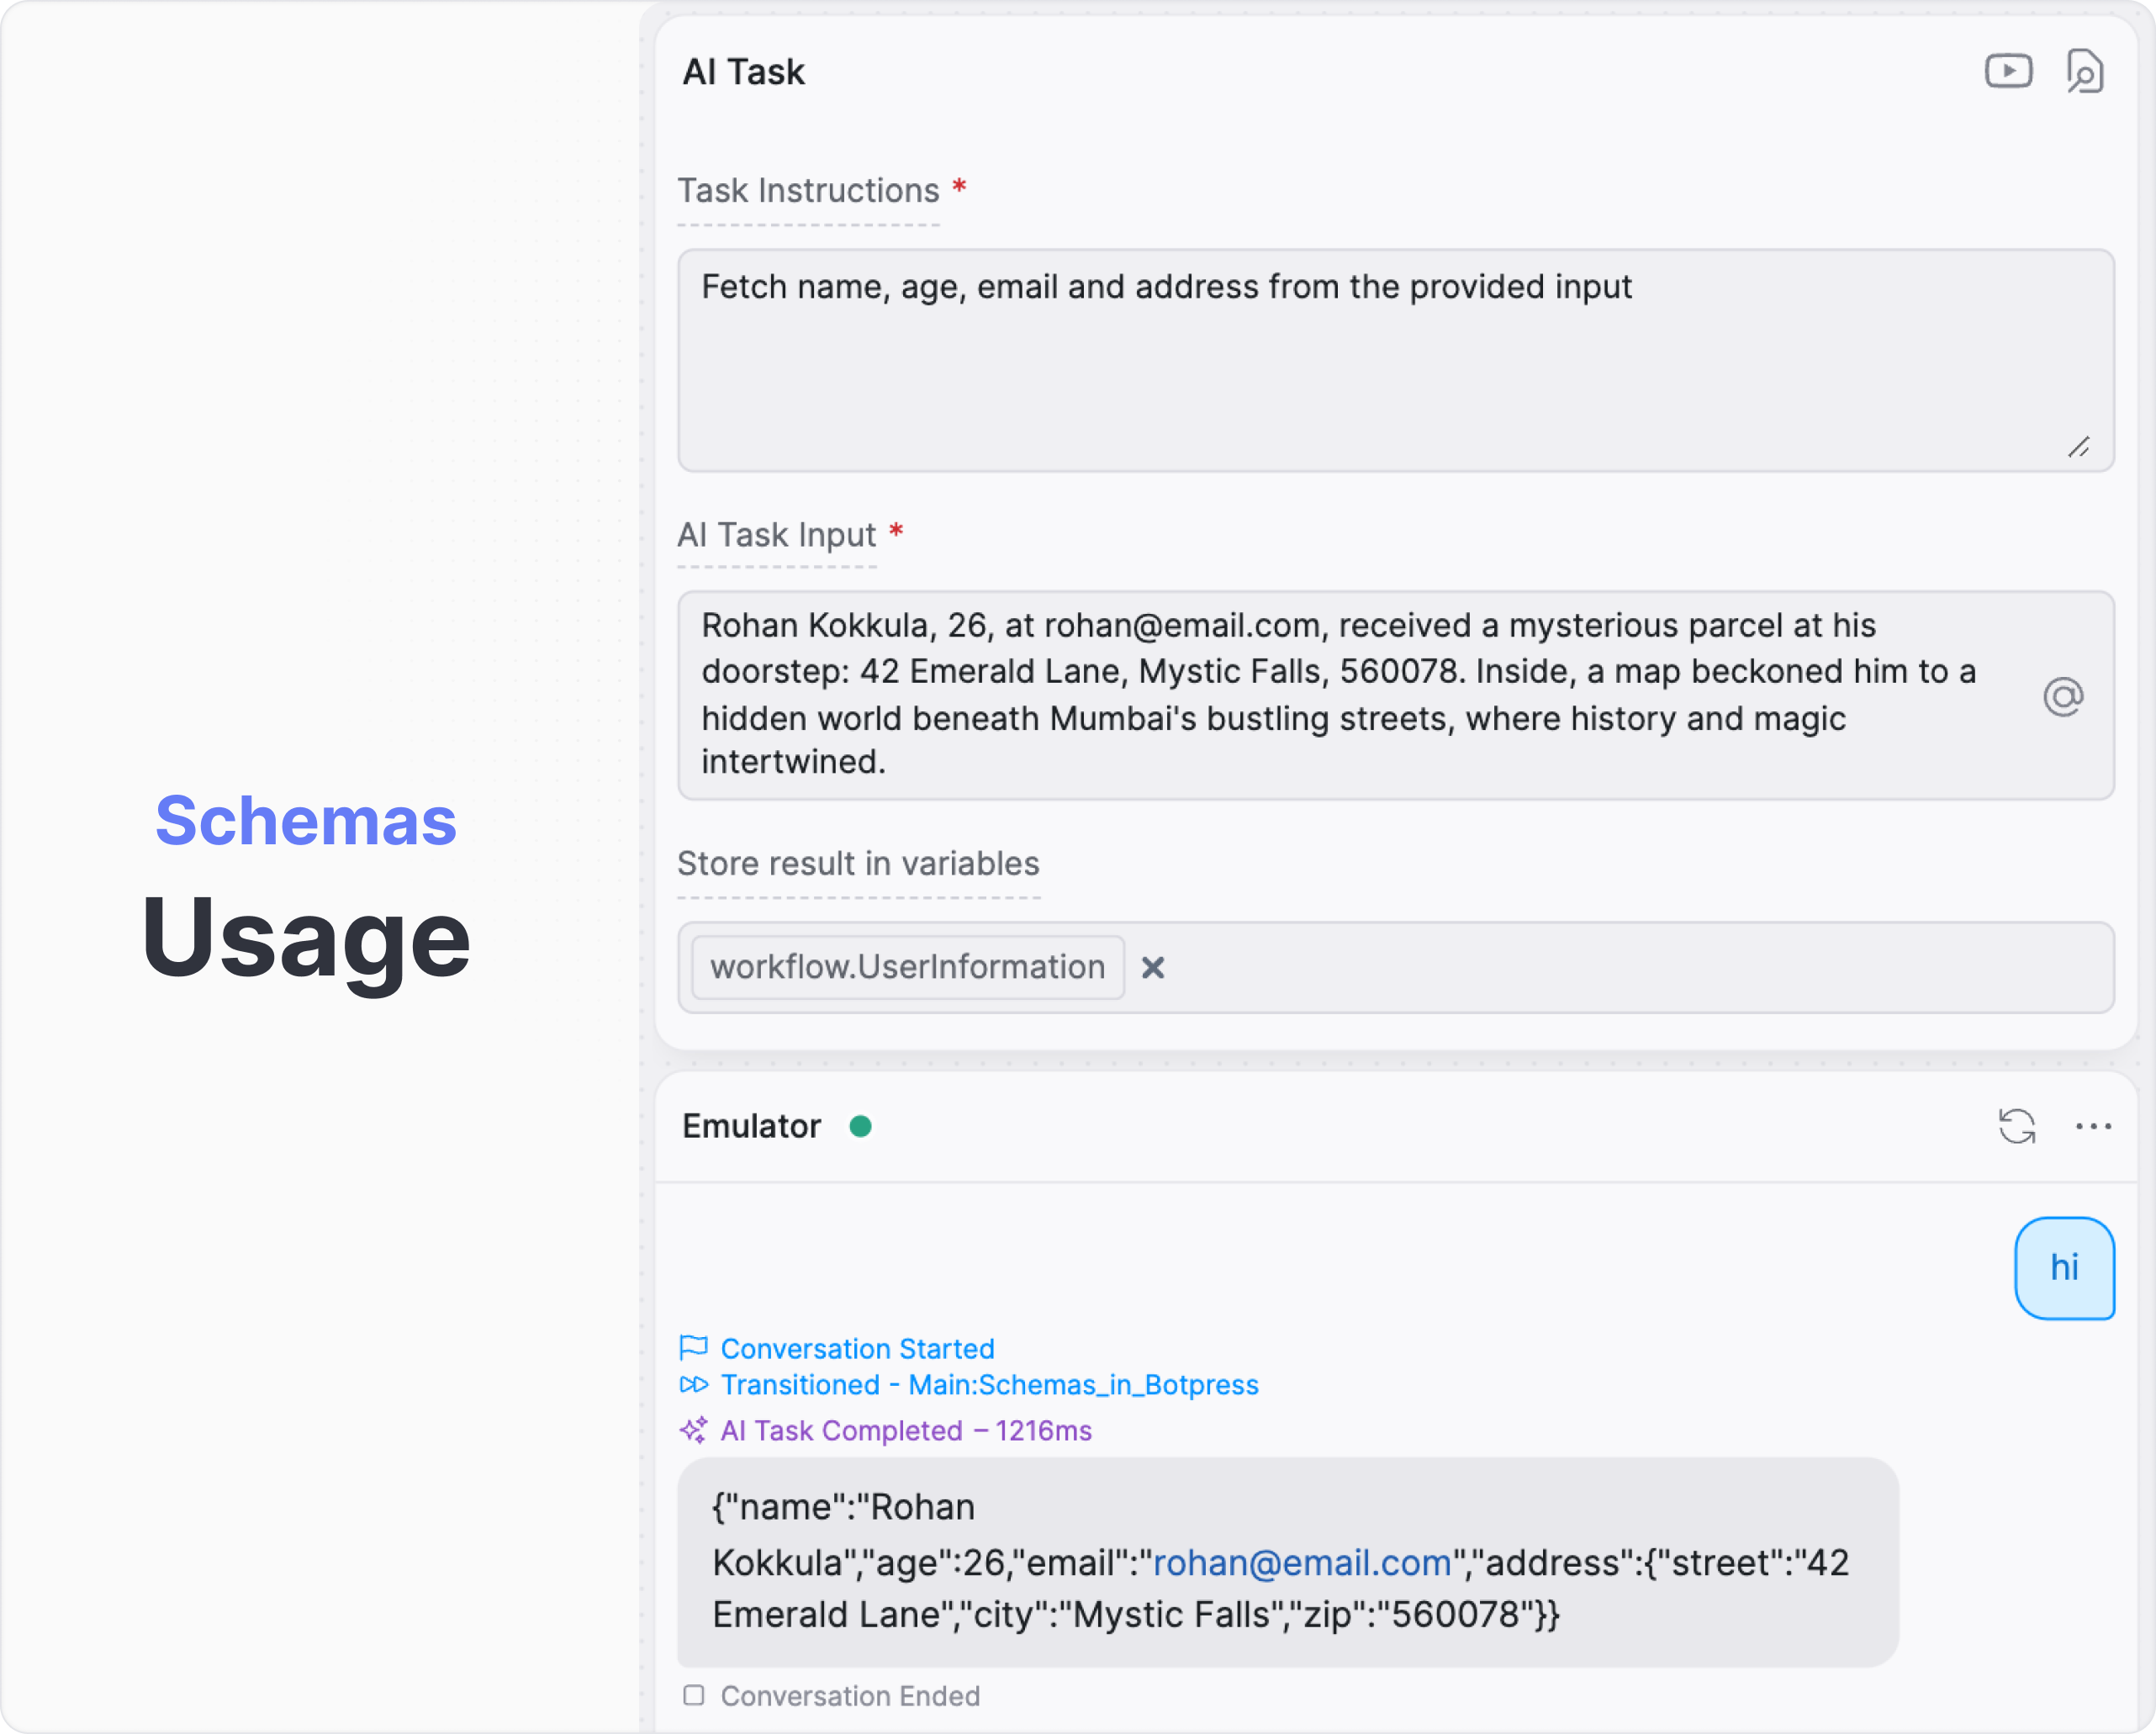This screenshot has width=2156, height=1734.
Task: Click the AI Task Completed sparkle icon
Action: click(693, 1430)
